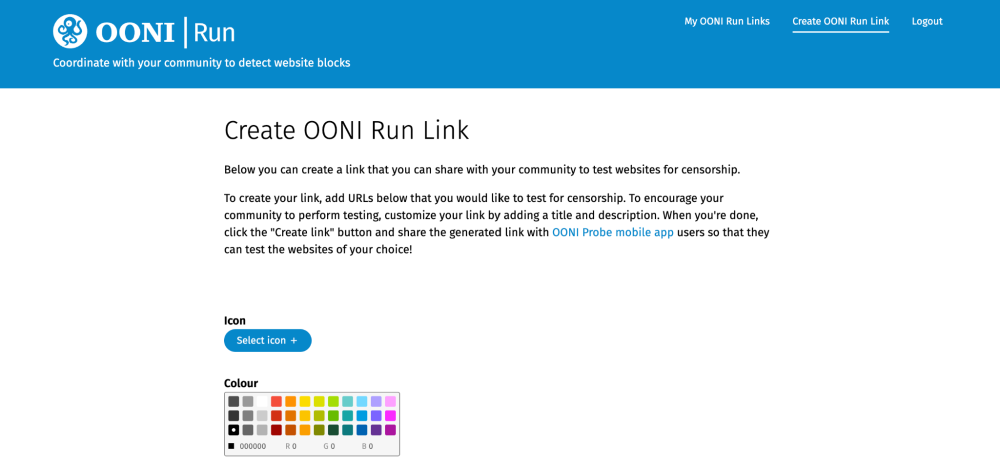
Task: Click the OONI octopus logo icon
Action: [x=70, y=32]
